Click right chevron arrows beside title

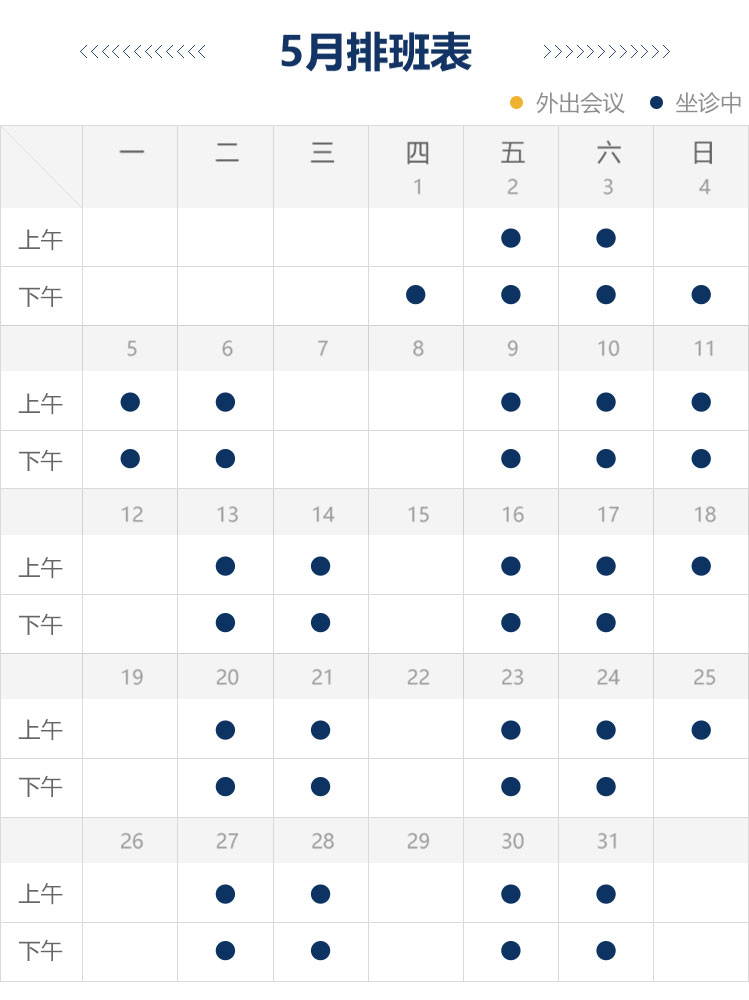click(x=606, y=52)
